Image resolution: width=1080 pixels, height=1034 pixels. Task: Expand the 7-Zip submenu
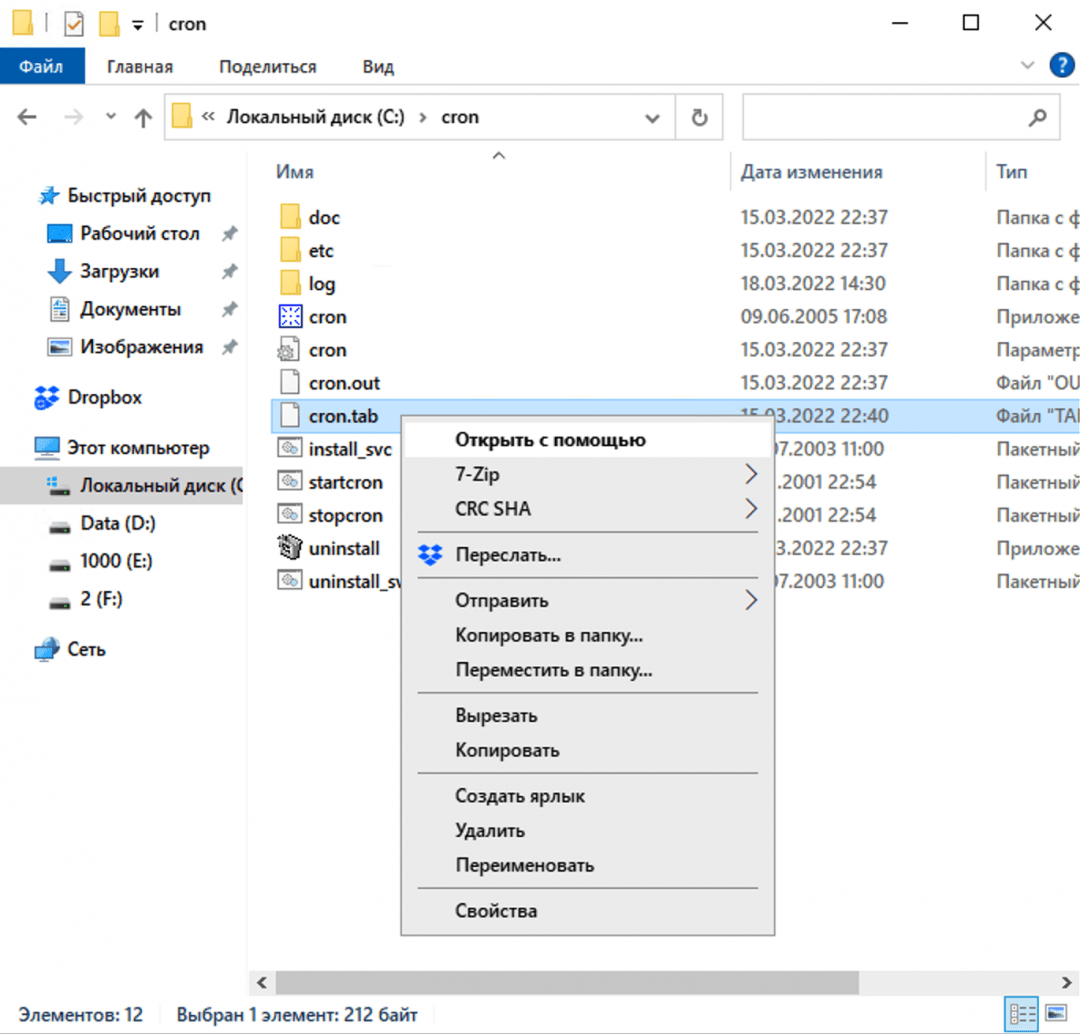751,475
